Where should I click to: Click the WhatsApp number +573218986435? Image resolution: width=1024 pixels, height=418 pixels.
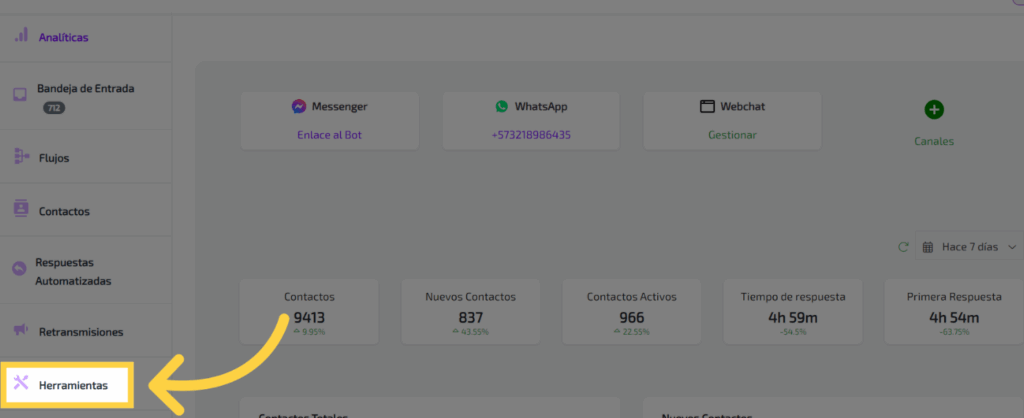pyautogui.click(x=530, y=135)
